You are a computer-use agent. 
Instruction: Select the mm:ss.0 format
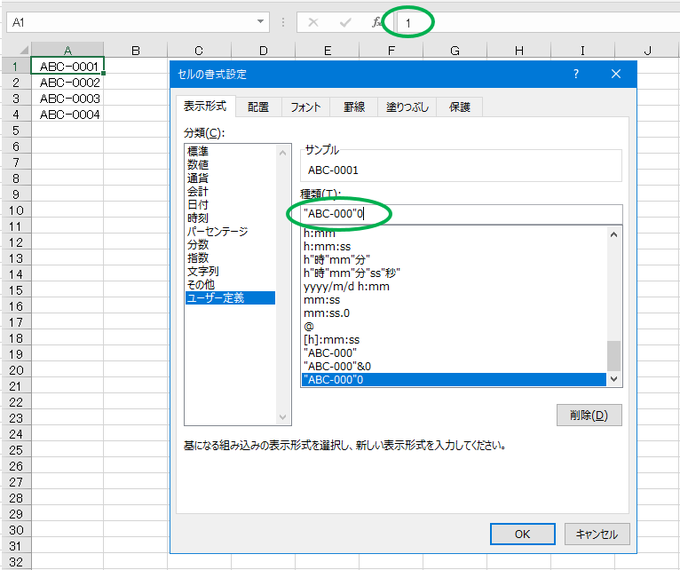coord(454,313)
